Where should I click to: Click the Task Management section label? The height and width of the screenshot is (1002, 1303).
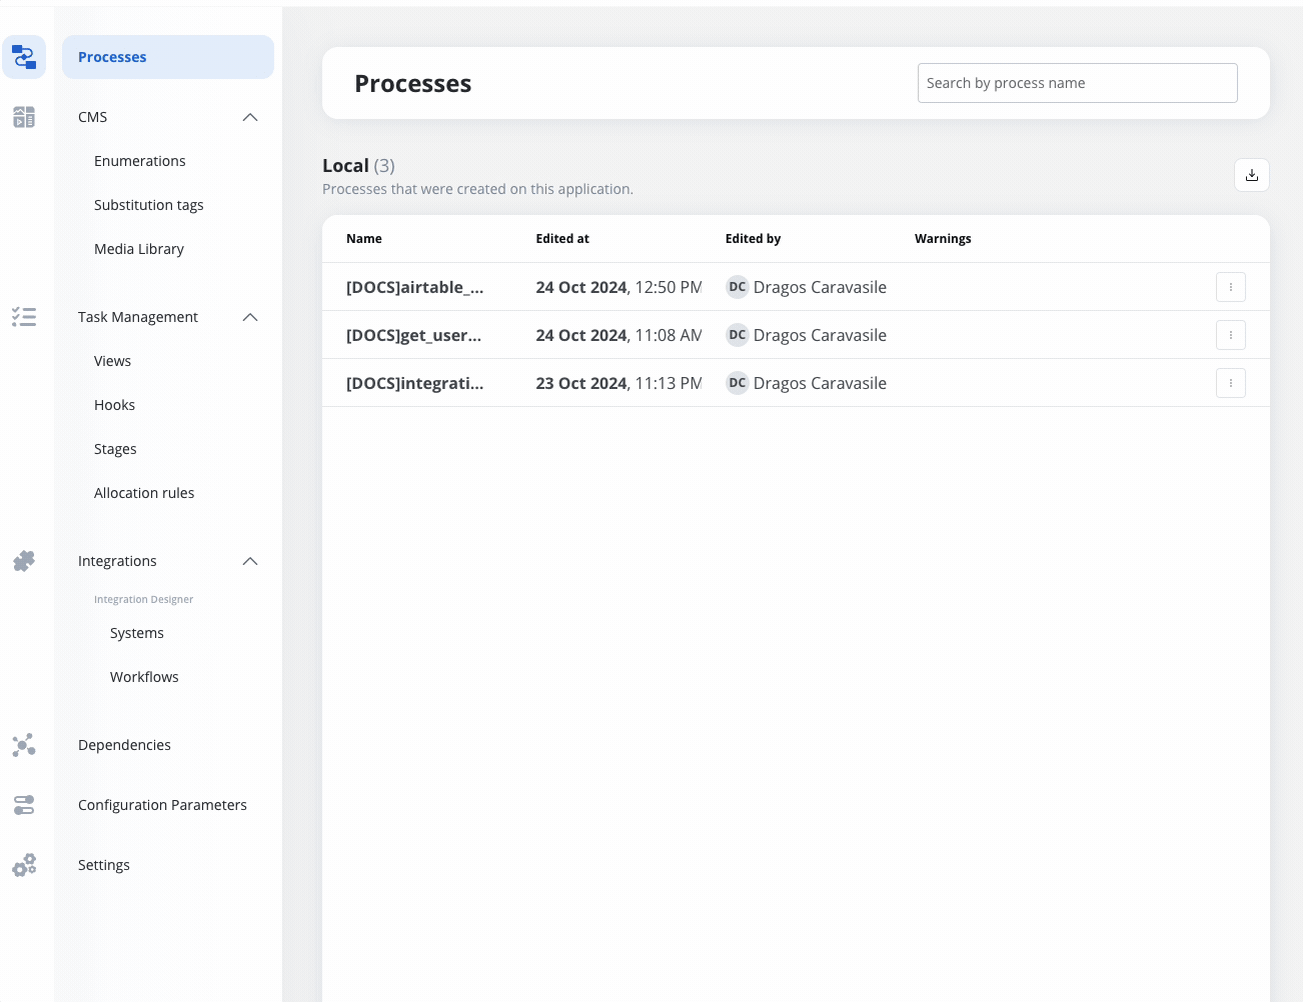point(138,317)
